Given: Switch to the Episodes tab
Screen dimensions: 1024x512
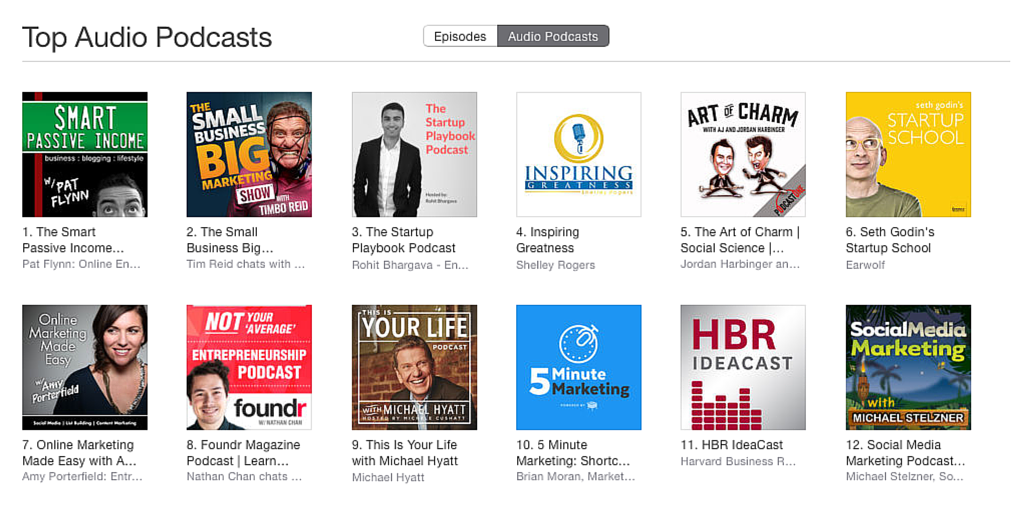Looking at the screenshot, I should point(460,37).
